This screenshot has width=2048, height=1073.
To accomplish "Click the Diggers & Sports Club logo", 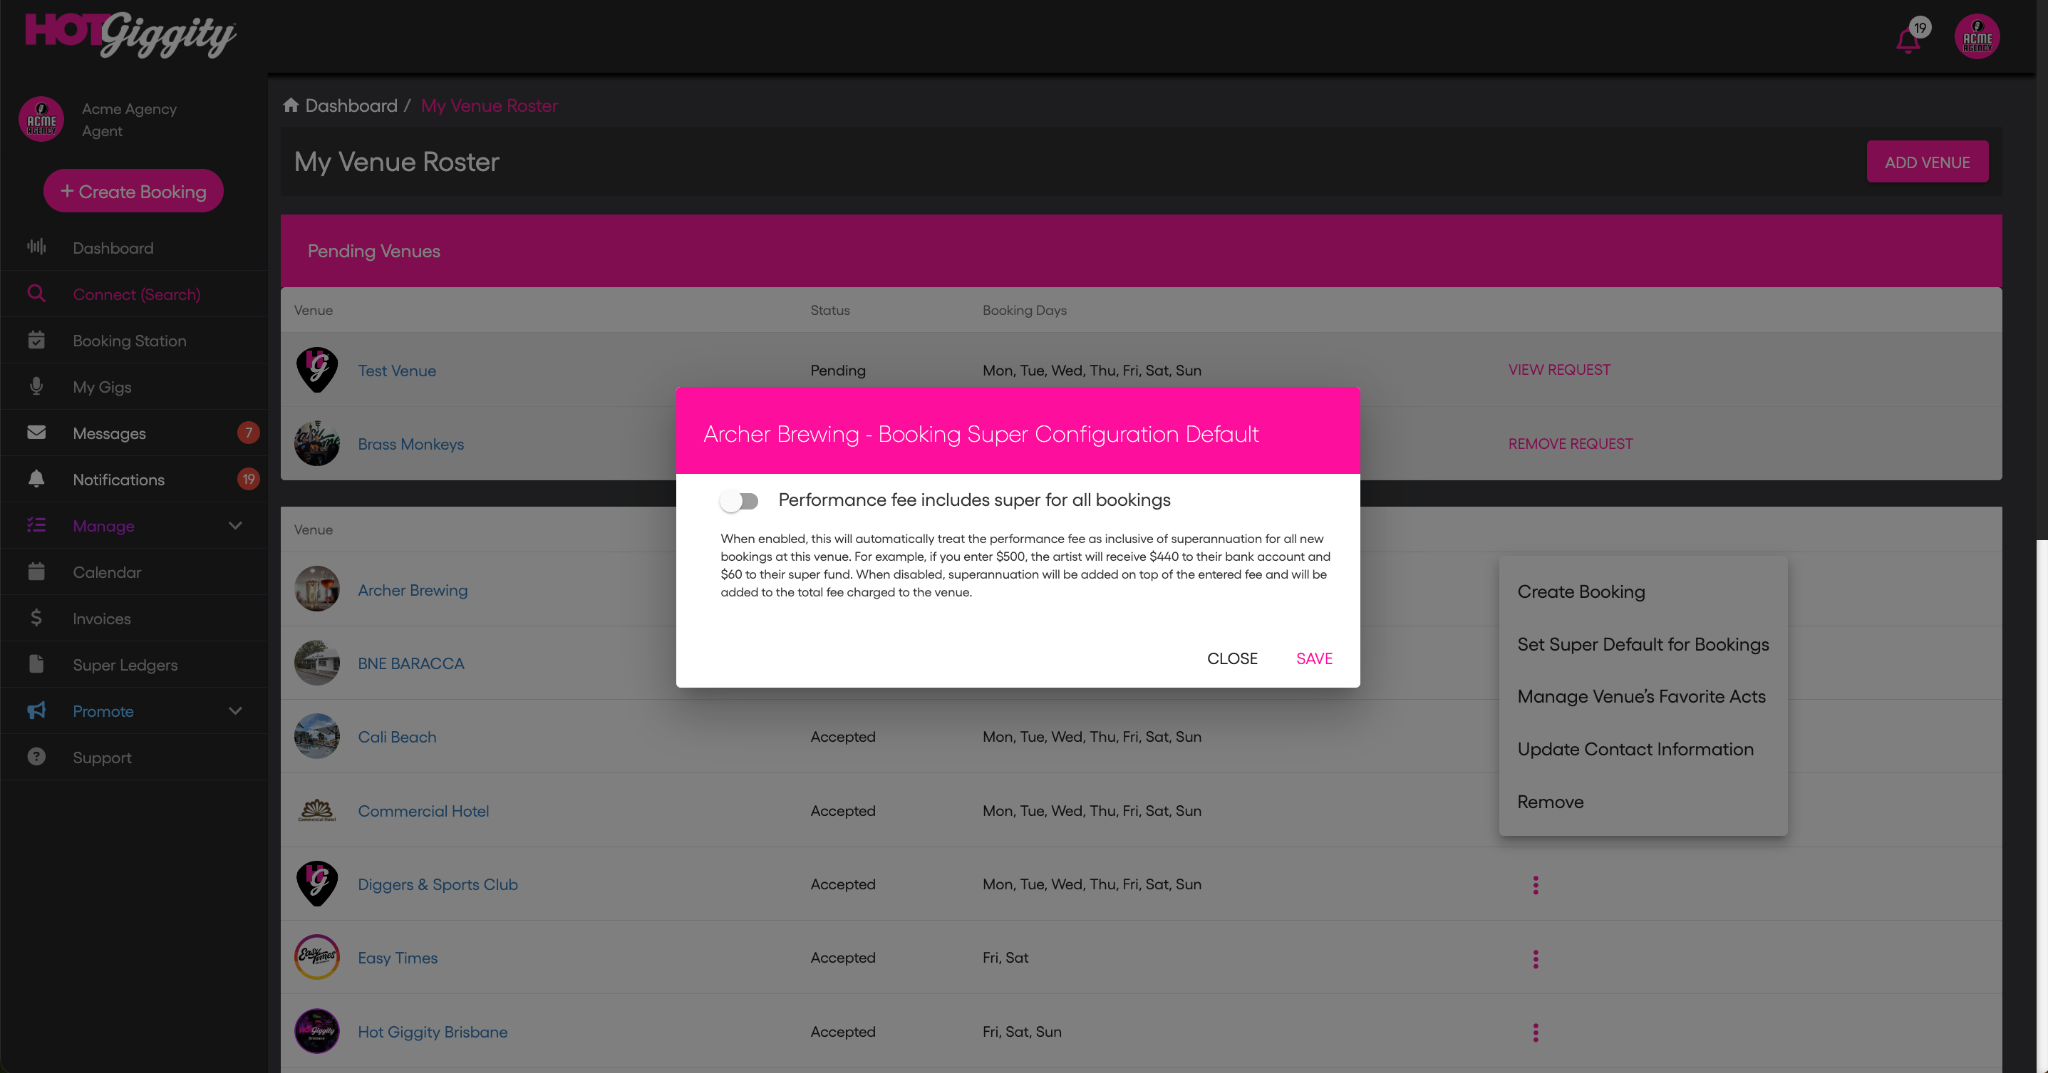I will coord(317,884).
